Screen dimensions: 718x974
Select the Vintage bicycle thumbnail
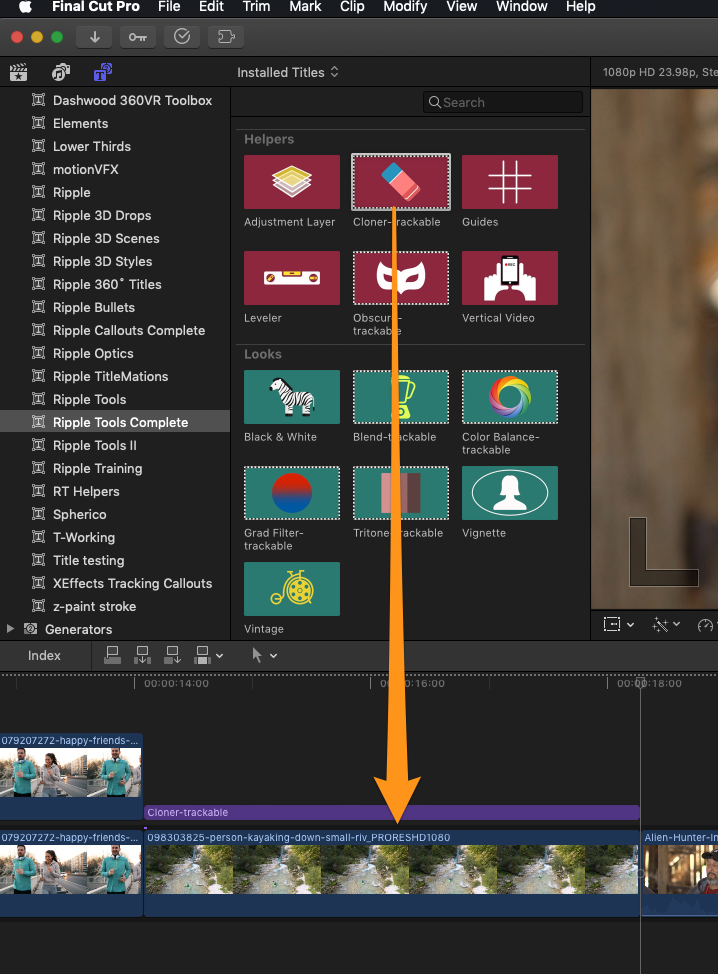(292, 589)
